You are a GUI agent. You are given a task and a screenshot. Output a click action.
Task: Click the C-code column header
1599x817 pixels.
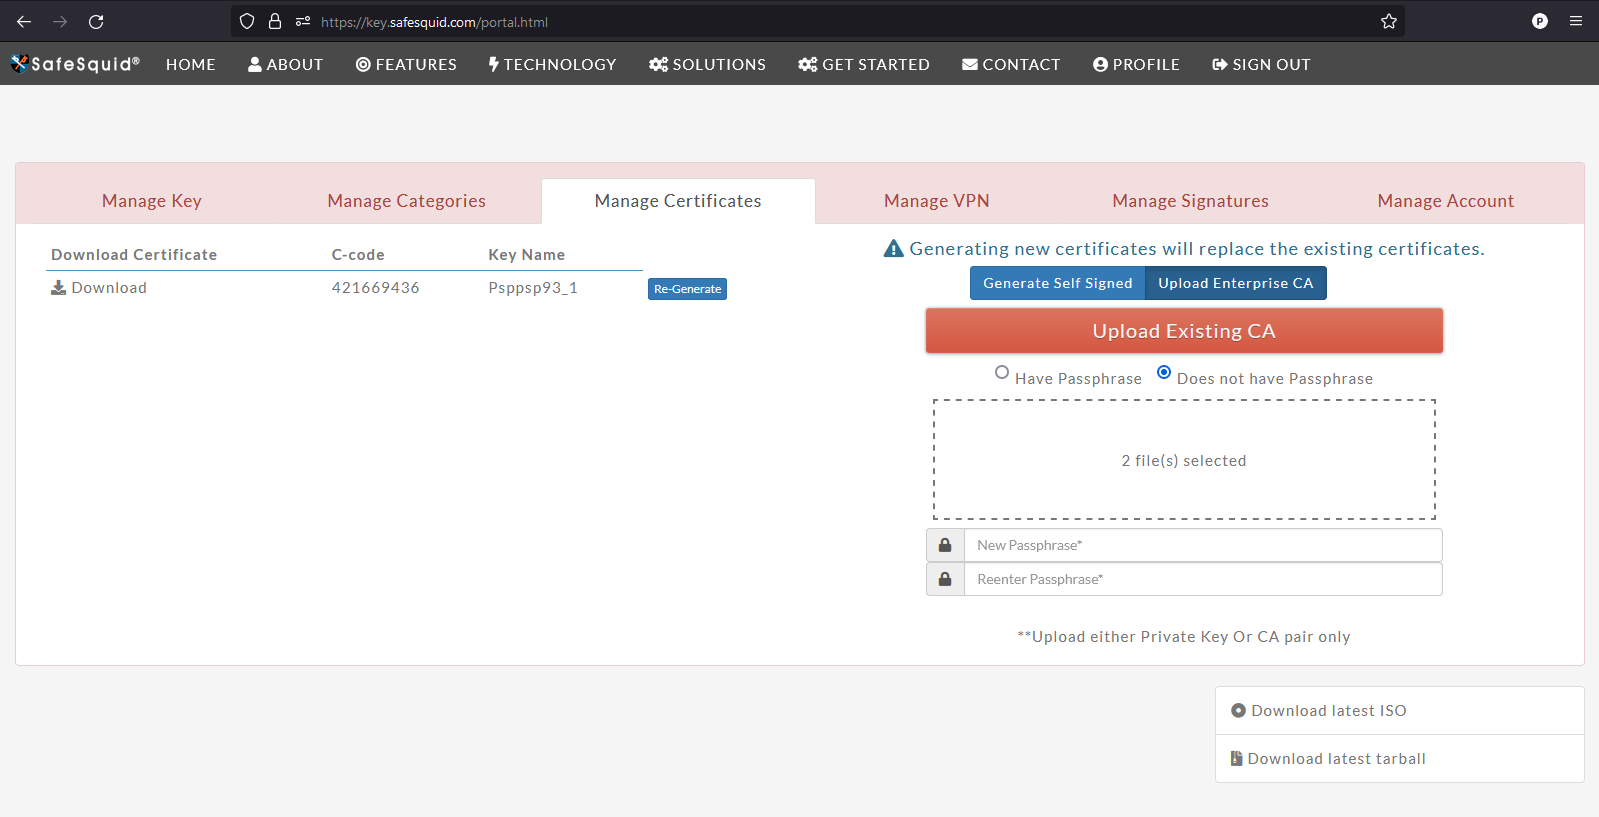click(x=358, y=255)
